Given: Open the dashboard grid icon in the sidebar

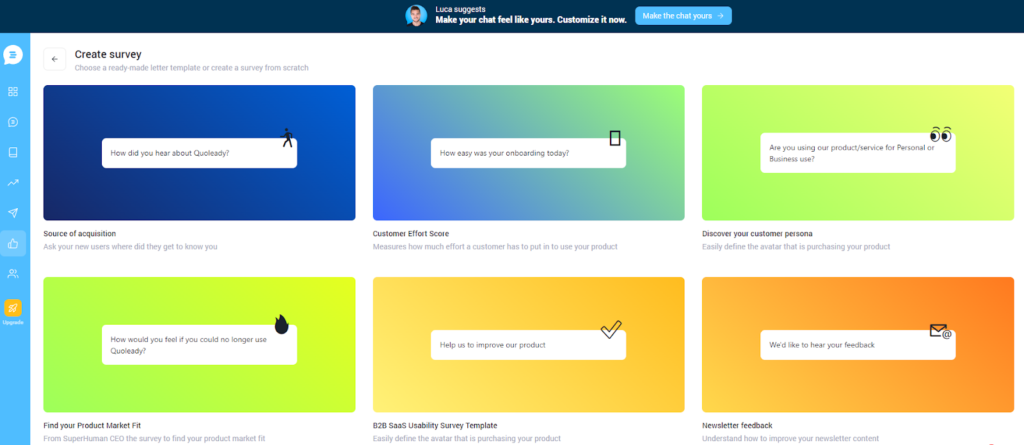Looking at the screenshot, I should click(x=13, y=91).
